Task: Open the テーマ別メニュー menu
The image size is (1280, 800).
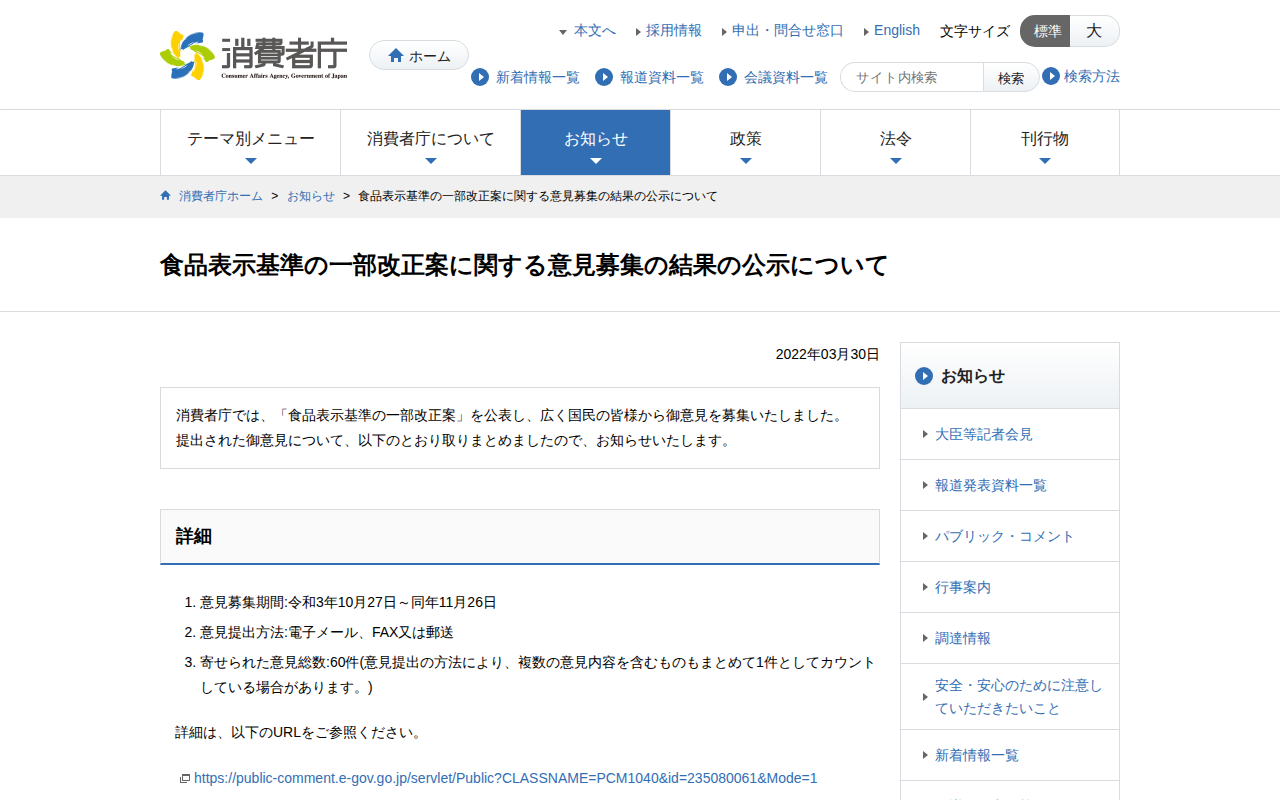Action: pyautogui.click(x=250, y=140)
